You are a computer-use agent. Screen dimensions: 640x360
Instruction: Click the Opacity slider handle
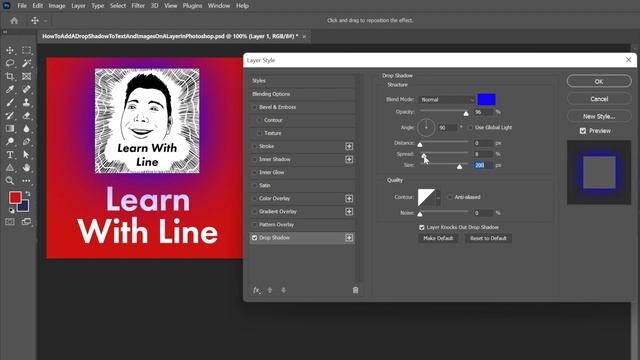(x=466, y=113)
